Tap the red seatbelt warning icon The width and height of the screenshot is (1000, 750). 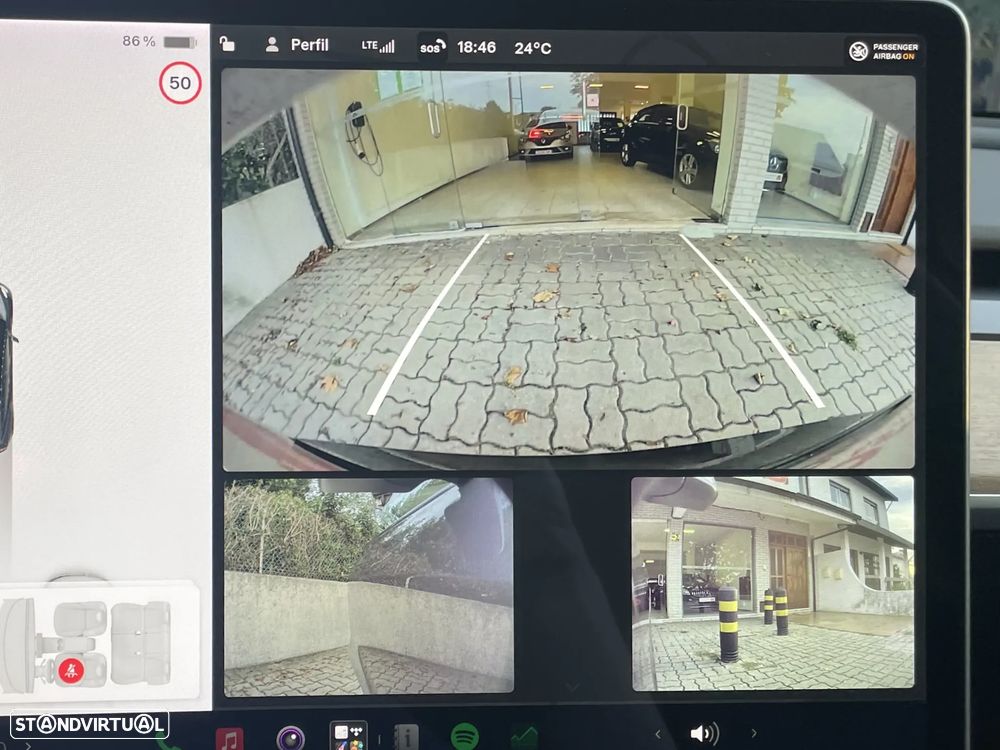coord(71,670)
